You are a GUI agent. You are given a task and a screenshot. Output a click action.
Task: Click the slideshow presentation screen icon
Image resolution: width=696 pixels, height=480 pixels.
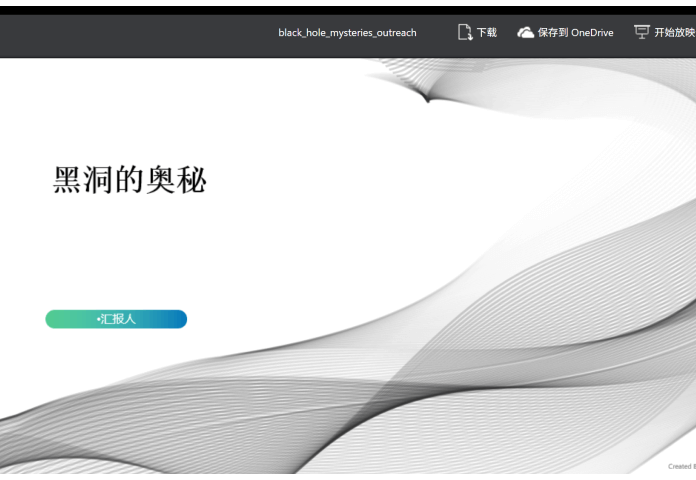pos(642,32)
